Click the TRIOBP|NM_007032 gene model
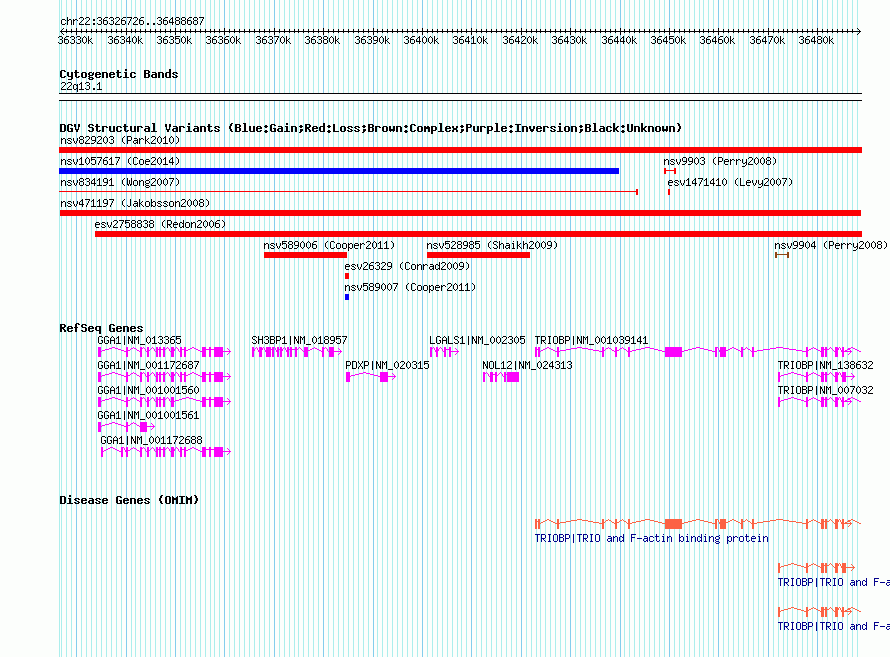The image size is (890, 657). point(820,402)
